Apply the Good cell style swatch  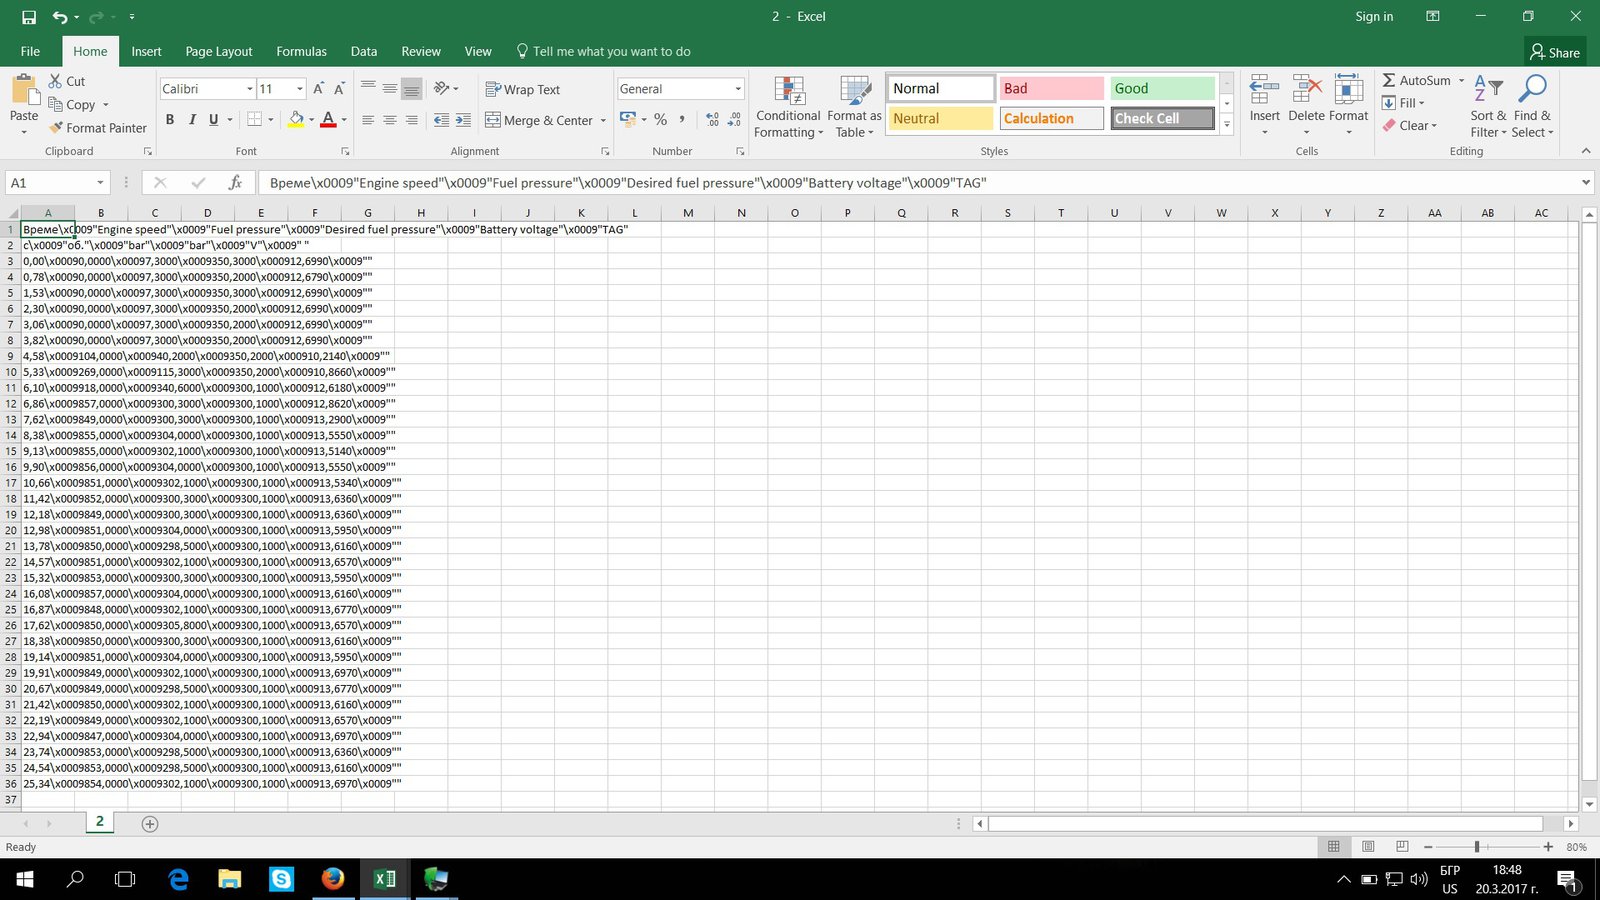(x=1162, y=89)
